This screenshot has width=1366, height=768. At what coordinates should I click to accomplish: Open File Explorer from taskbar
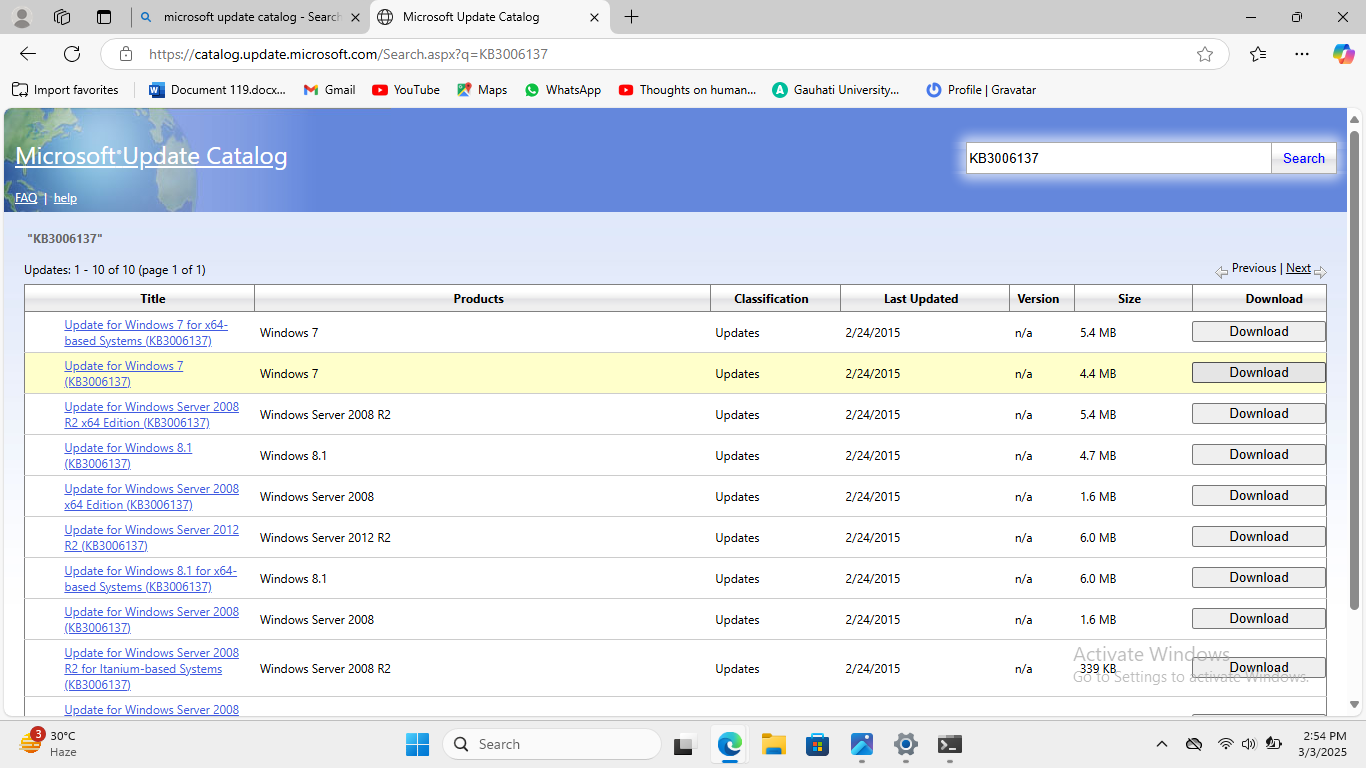click(x=773, y=744)
